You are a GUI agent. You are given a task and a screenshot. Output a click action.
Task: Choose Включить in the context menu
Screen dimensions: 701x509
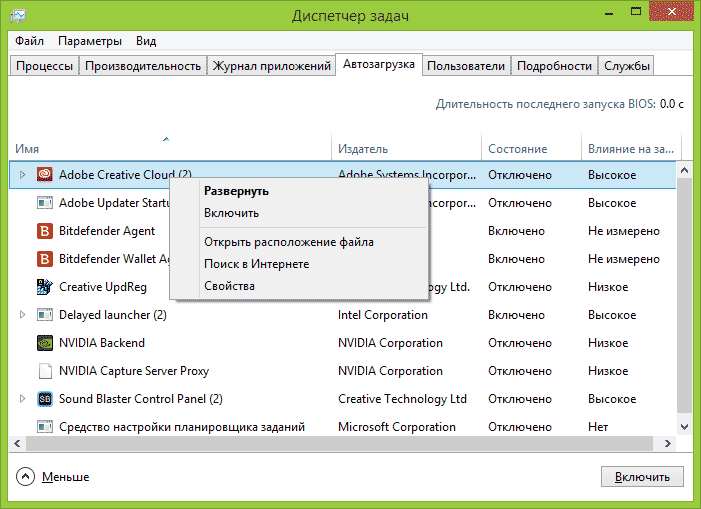[300, 213]
